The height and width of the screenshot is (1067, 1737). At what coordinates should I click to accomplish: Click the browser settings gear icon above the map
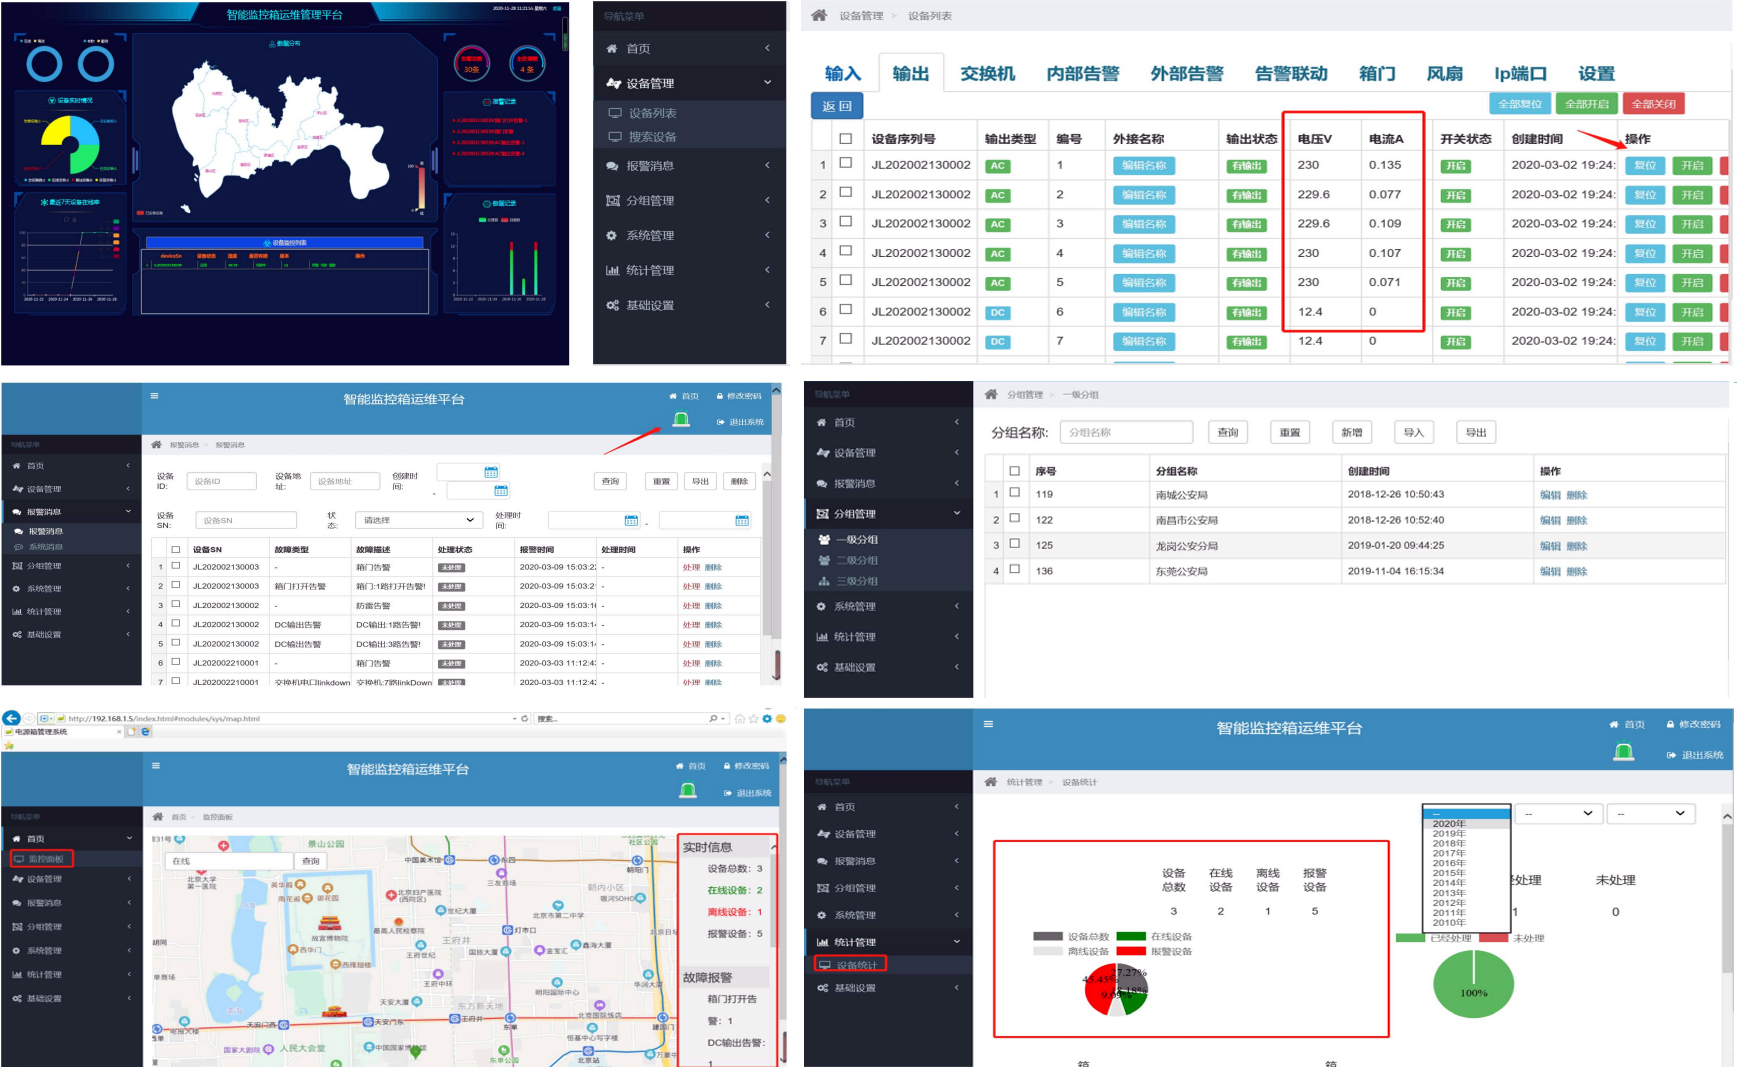point(767,718)
